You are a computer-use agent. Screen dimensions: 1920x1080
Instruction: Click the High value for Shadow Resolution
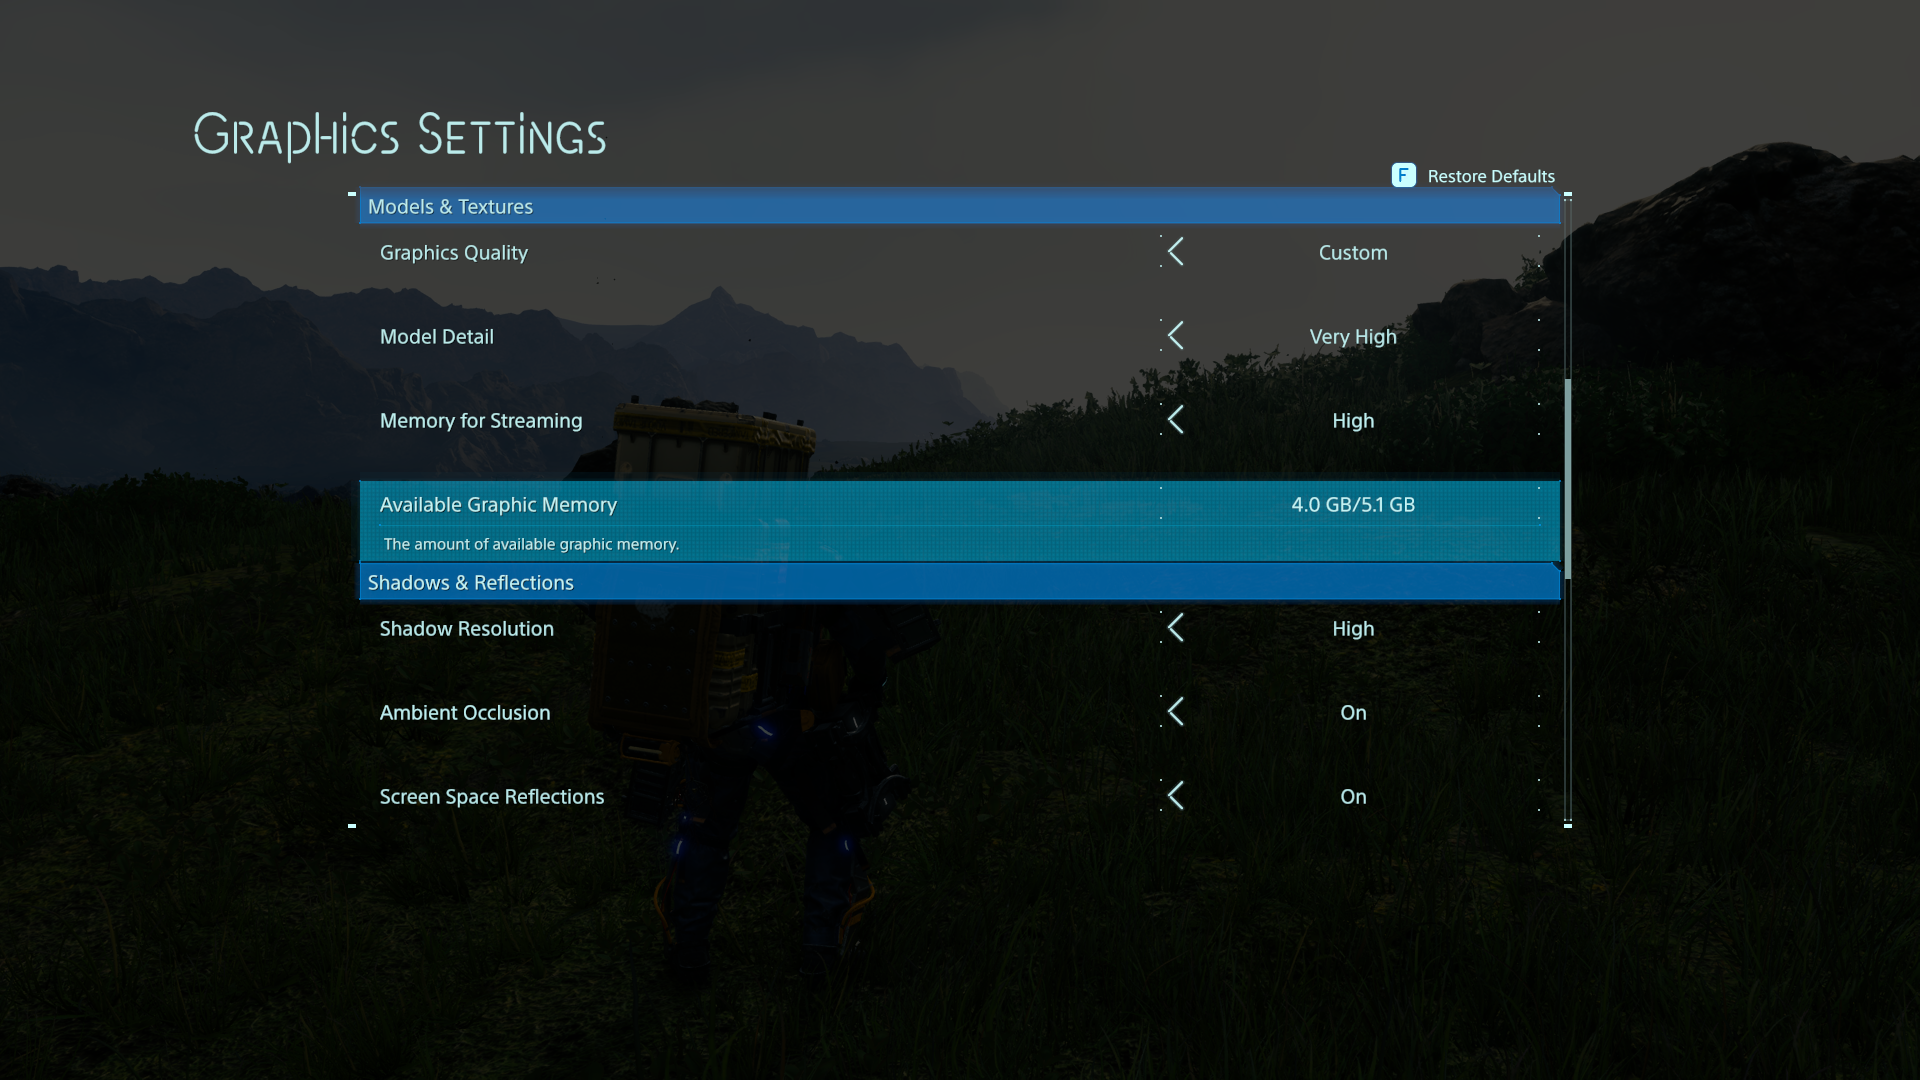pos(1353,629)
